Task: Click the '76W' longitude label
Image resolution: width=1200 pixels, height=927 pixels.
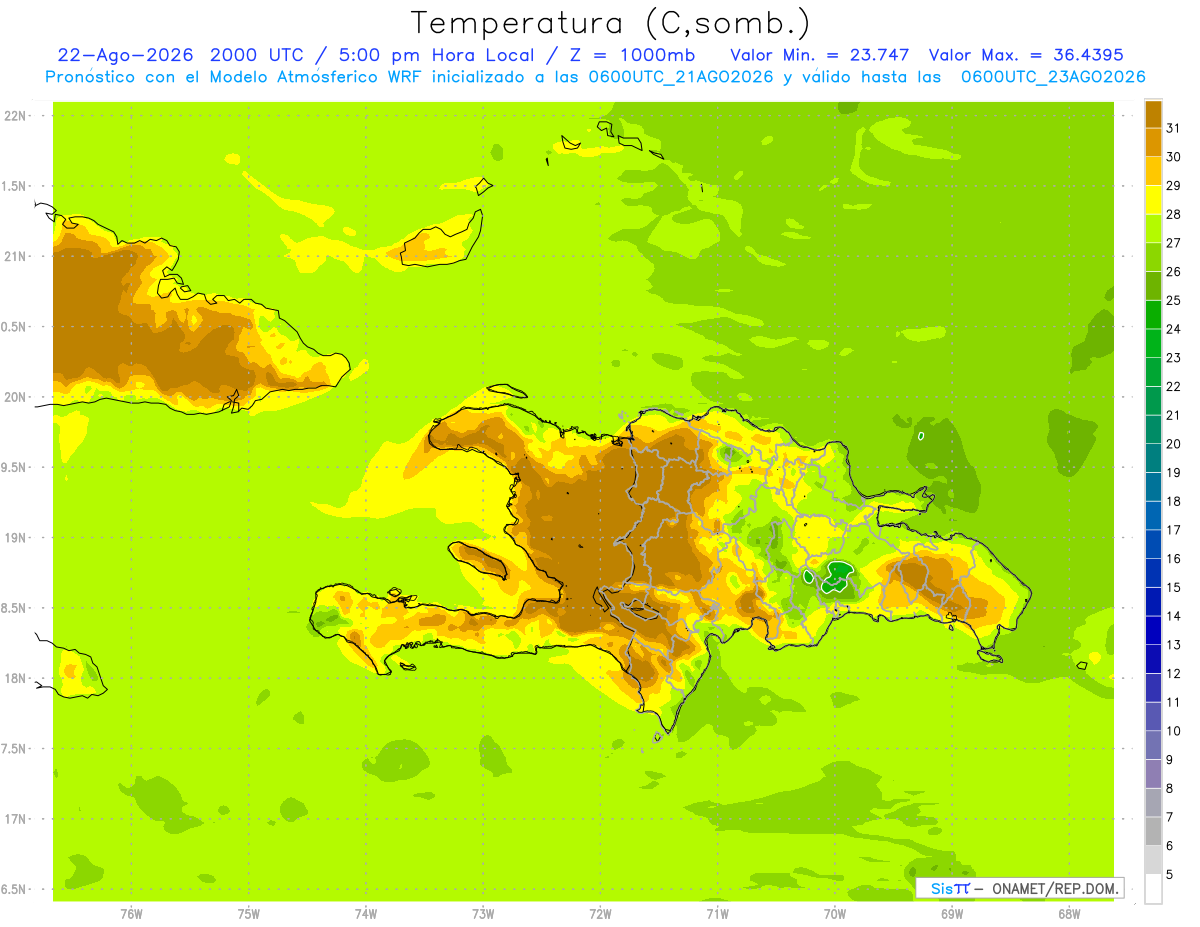Action: click(x=131, y=914)
